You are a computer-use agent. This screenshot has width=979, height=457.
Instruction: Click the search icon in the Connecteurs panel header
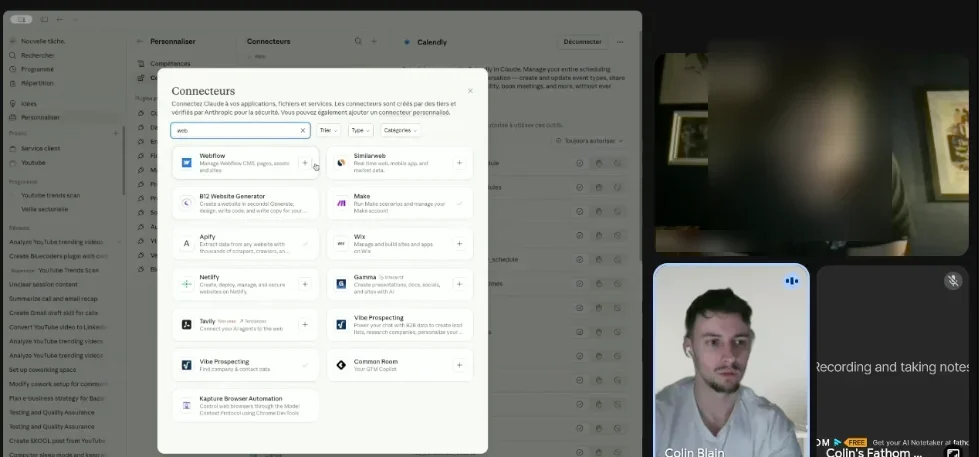point(358,41)
